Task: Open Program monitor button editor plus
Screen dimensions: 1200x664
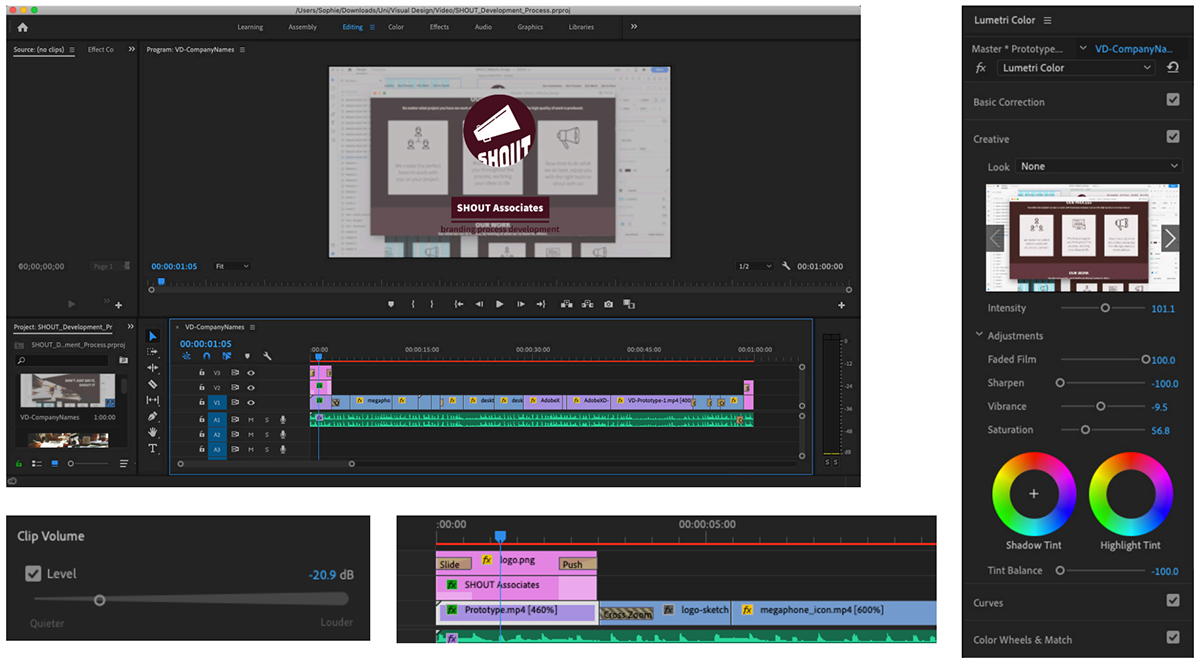Action: pos(841,305)
